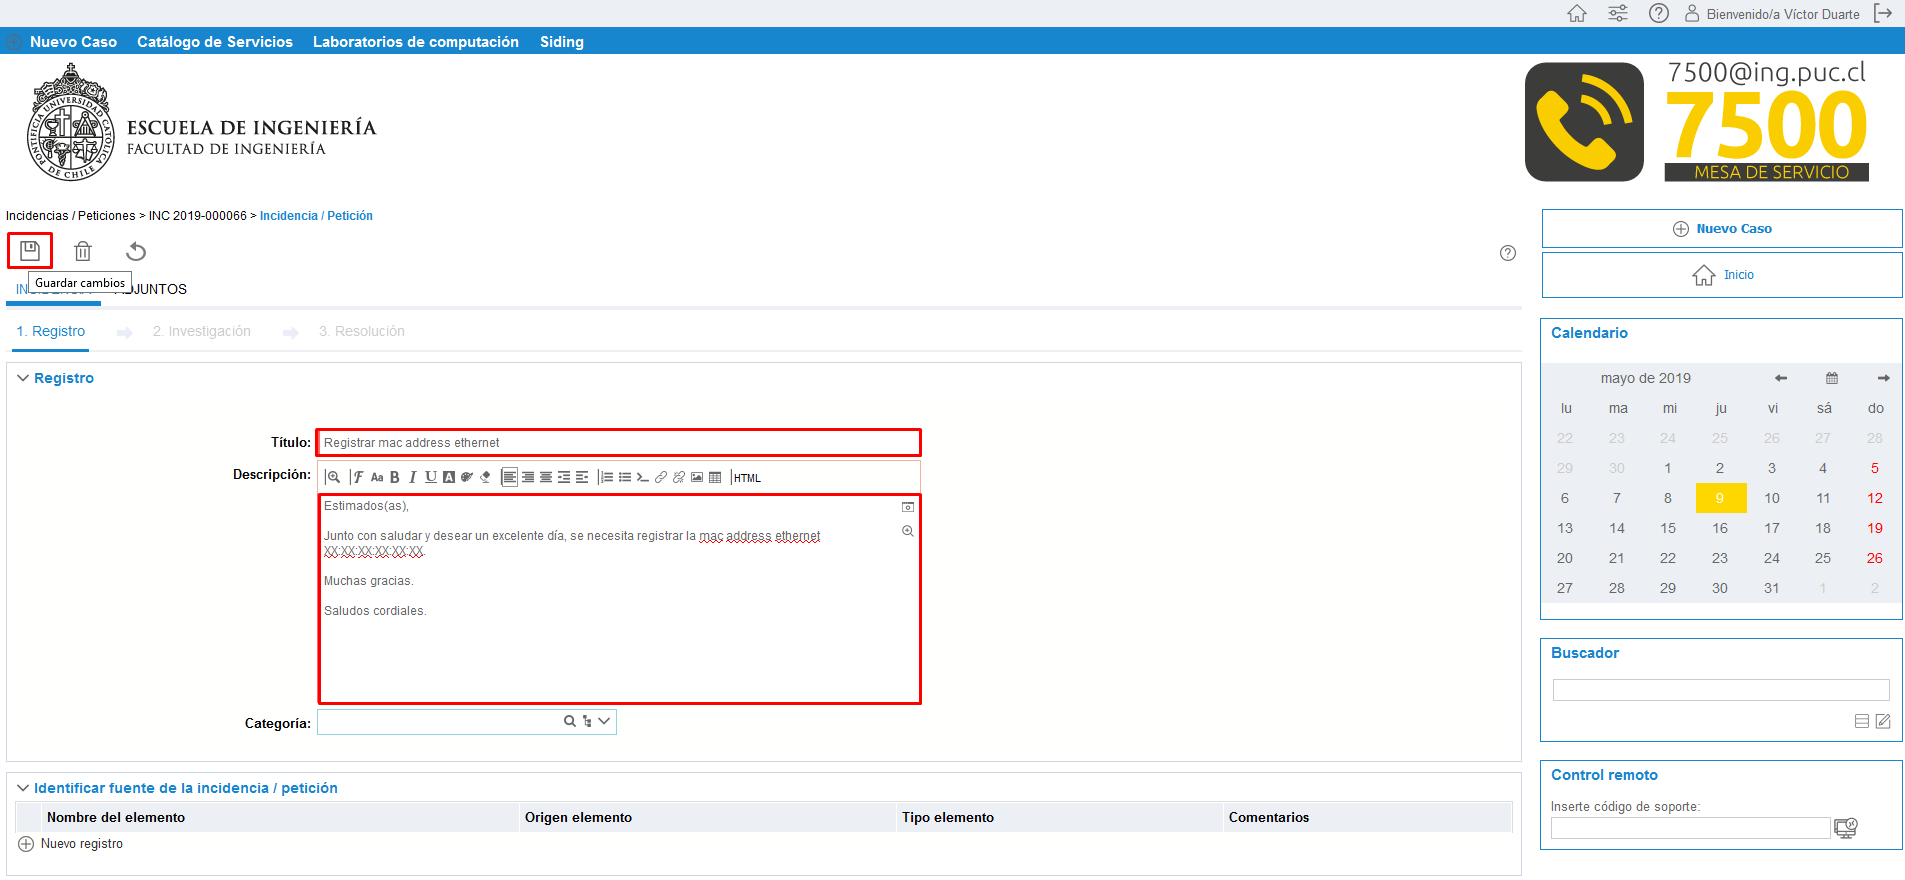Toggle italic formatting in description editor
The image size is (1905, 880).
(412, 478)
